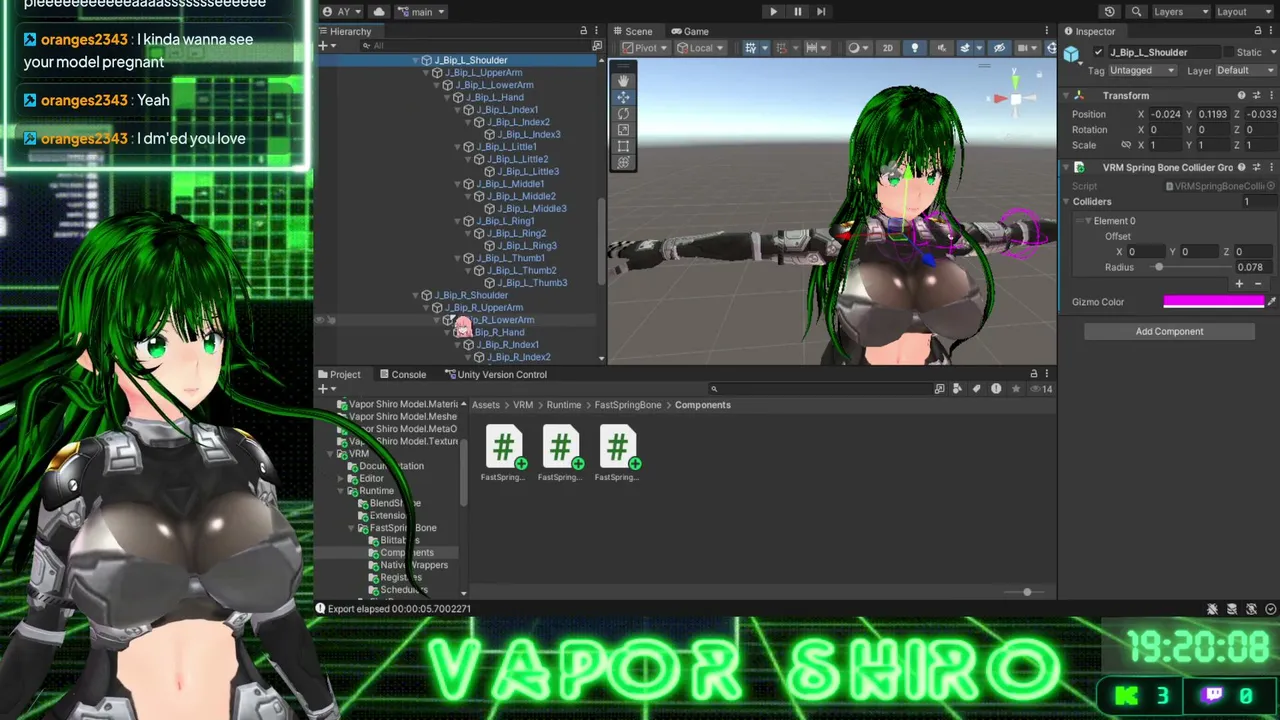This screenshot has height=720, width=1280.
Task: Open Transform component presets icon
Action: [1257, 95]
